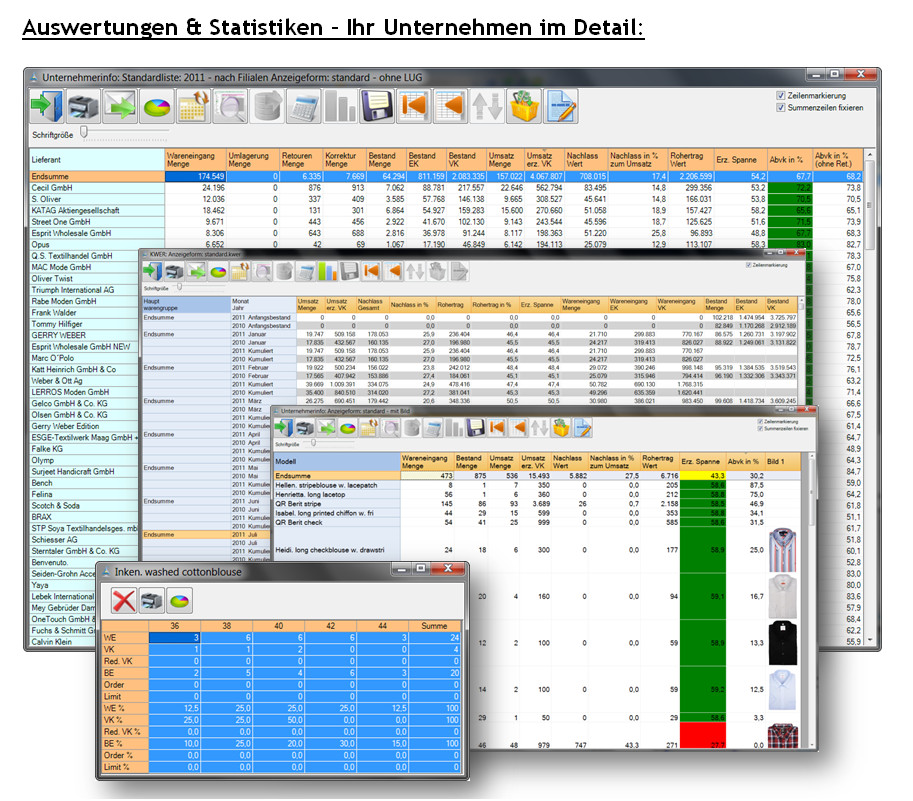Toggle Zeilenmarkierung checkbox in the KWER window
Image resolution: width=913 pixels, height=801 pixels.
tap(748, 266)
